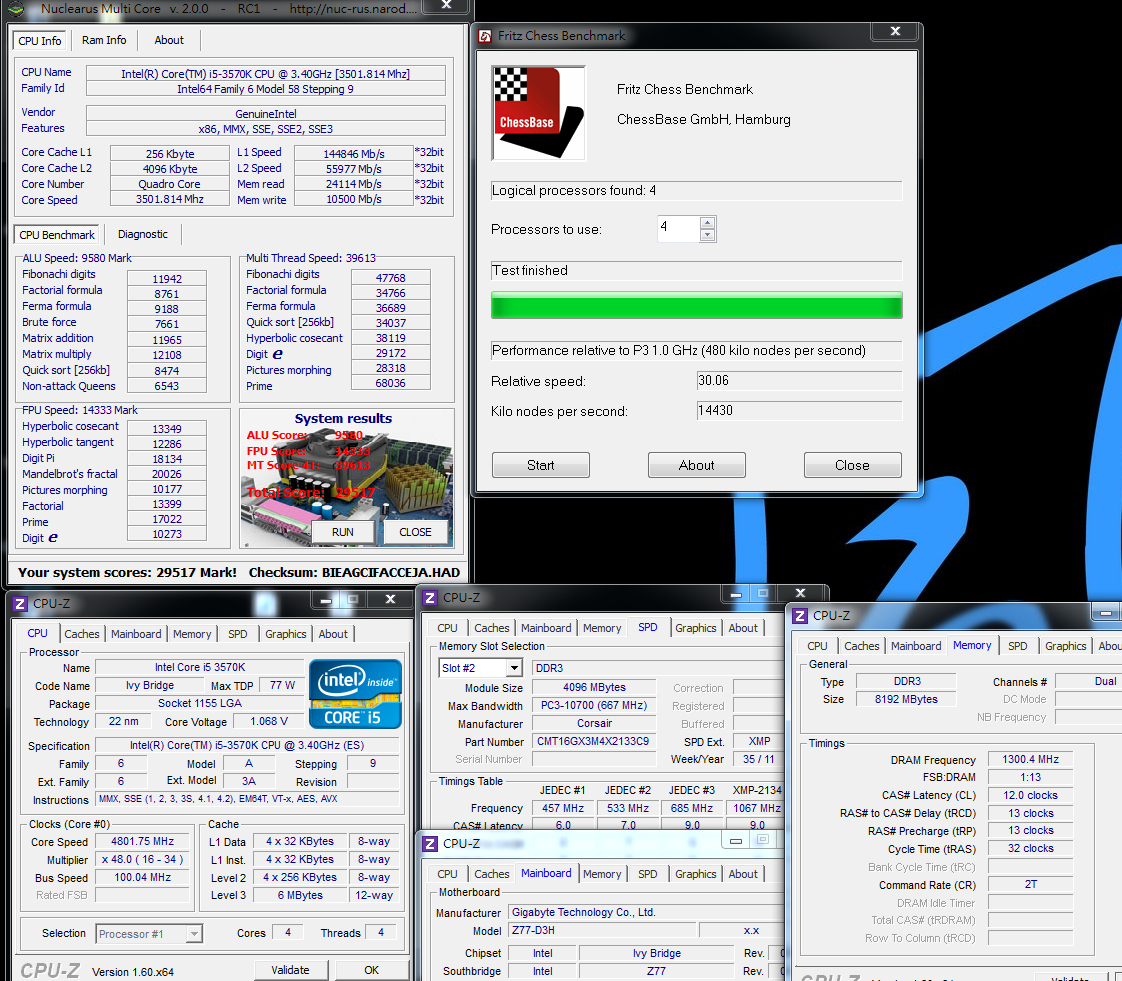Click the Part Number CMT16GX3M4X2133C9 field
The image size is (1122, 981).
pyautogui.click(x=593, y=741)
